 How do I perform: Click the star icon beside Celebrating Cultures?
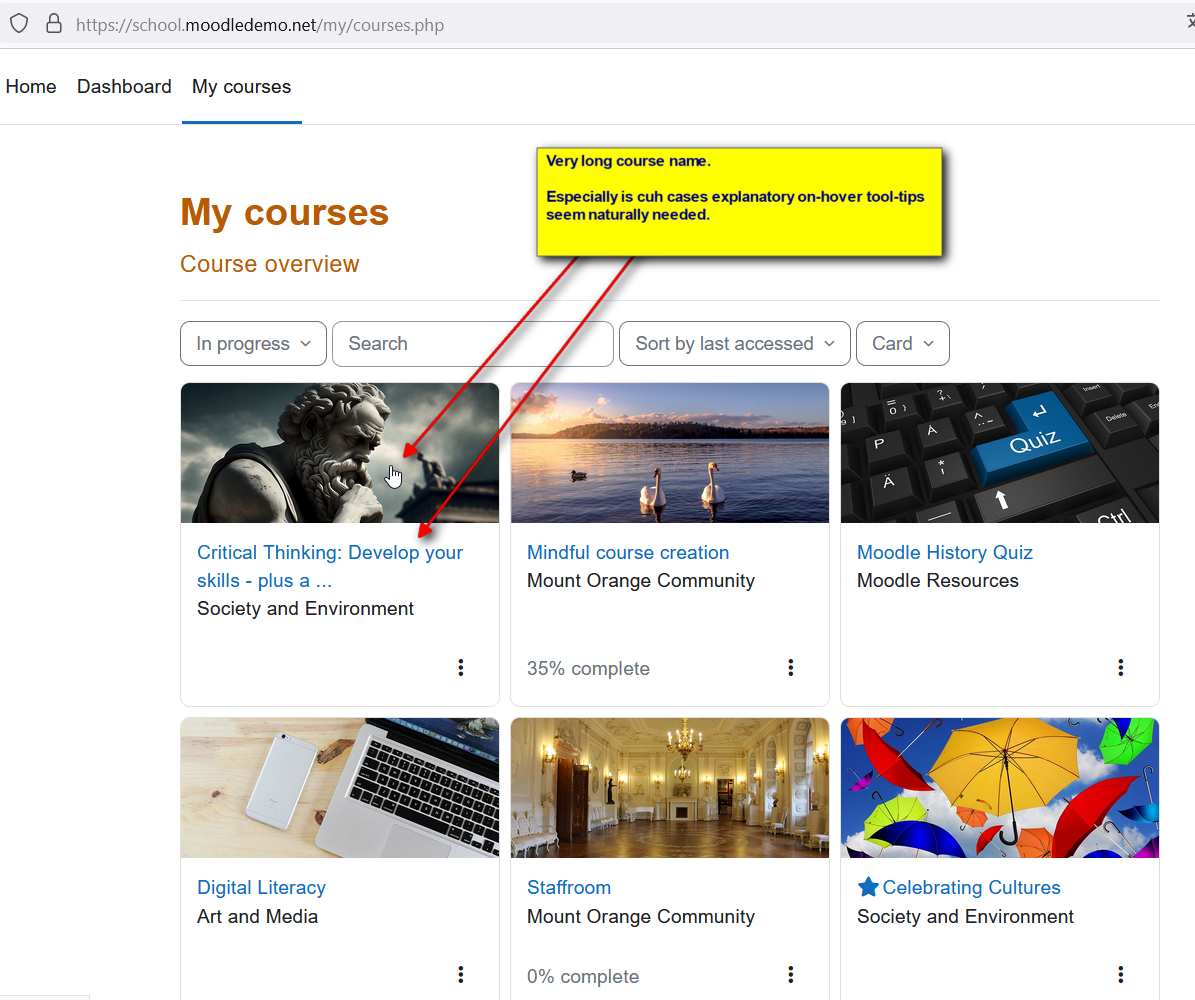click(868, 886)
